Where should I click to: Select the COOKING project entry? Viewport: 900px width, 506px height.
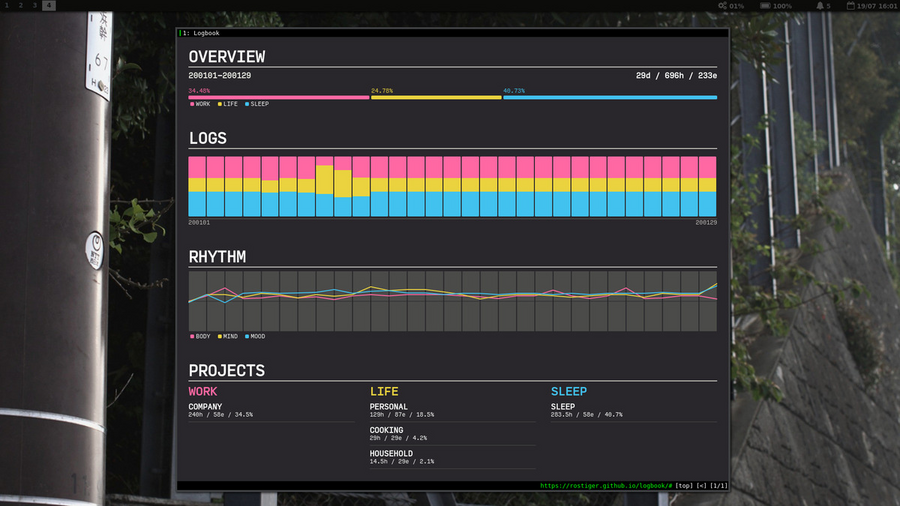pyautogui.click(x=386, y=431)
